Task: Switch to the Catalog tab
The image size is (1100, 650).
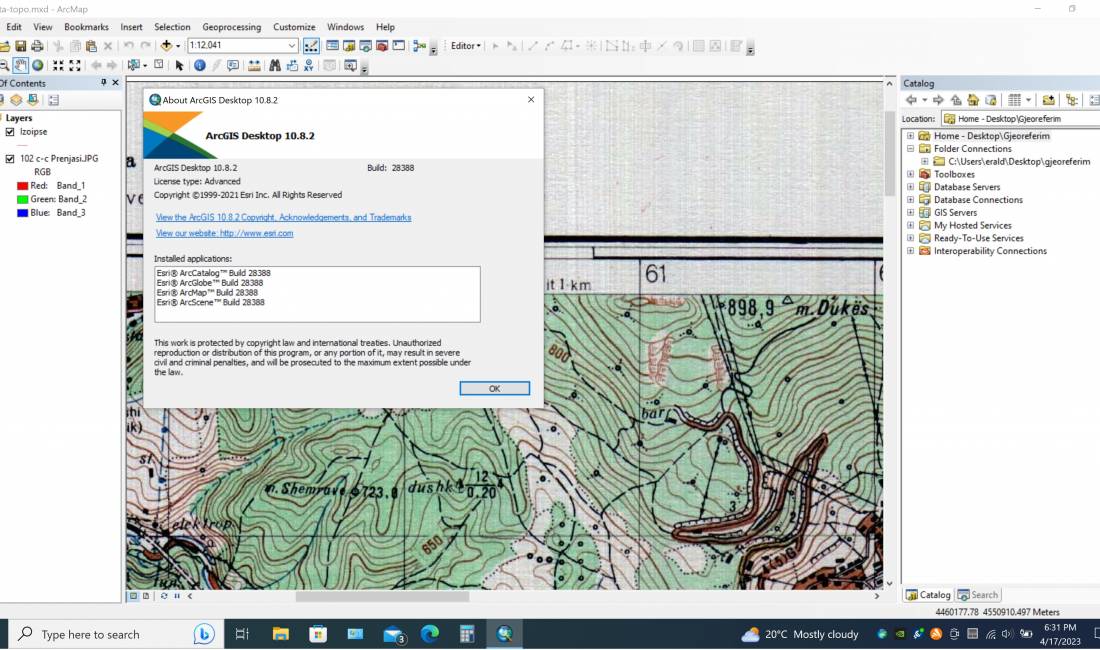Action: coord(927,595)
